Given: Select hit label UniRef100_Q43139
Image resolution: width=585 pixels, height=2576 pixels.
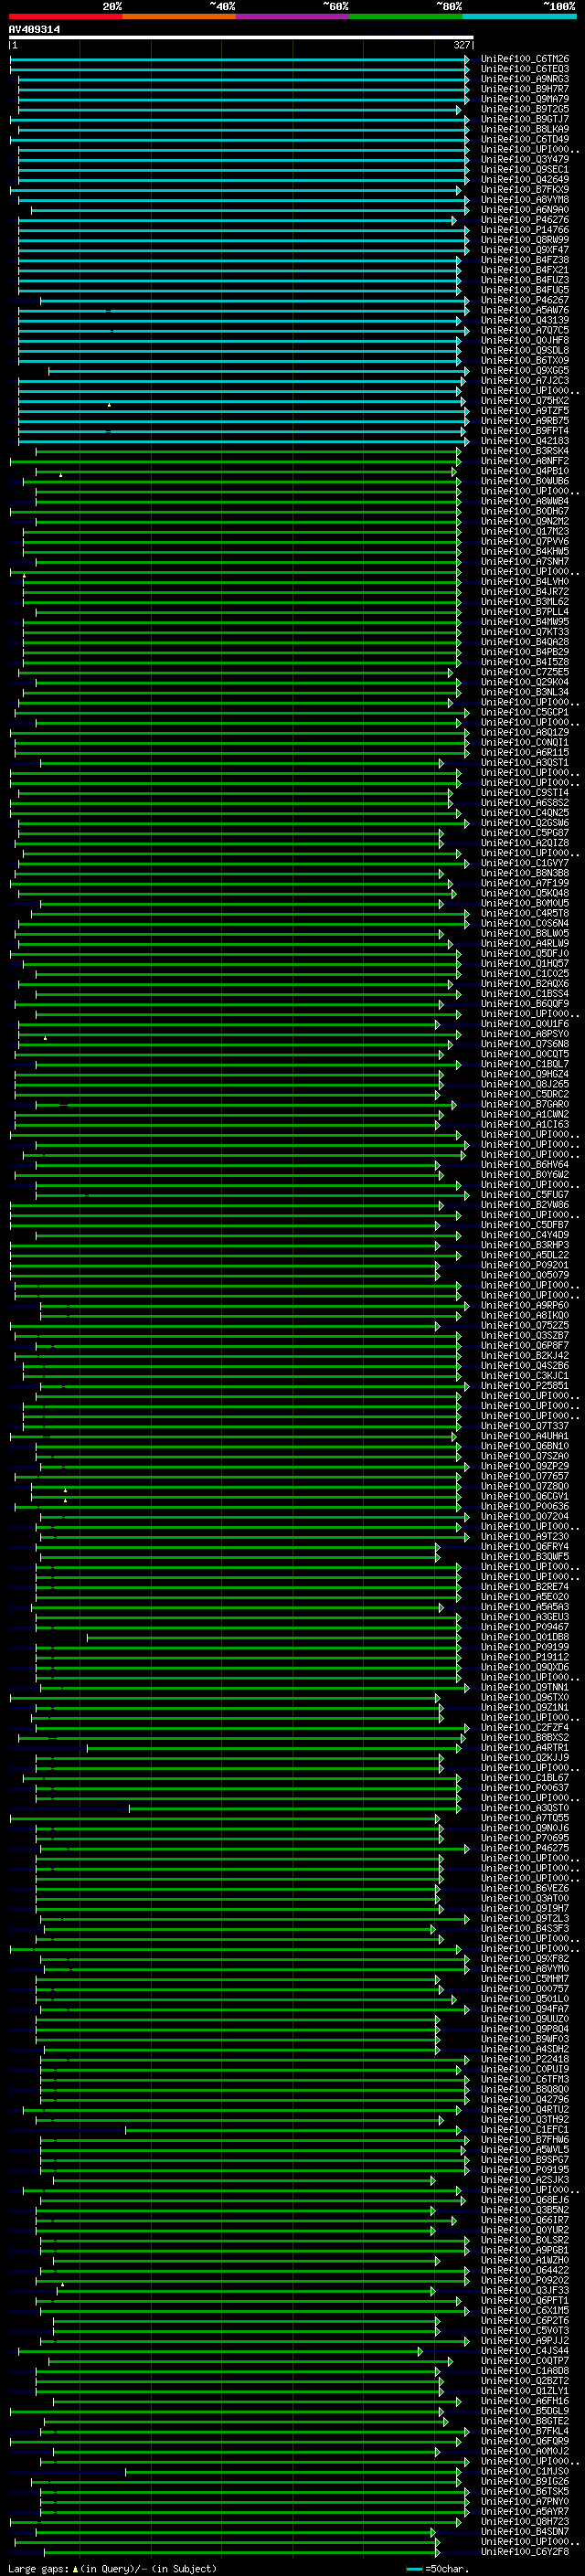Looking at the screenshot, I should pyautogui.click(x=525, y=320).
